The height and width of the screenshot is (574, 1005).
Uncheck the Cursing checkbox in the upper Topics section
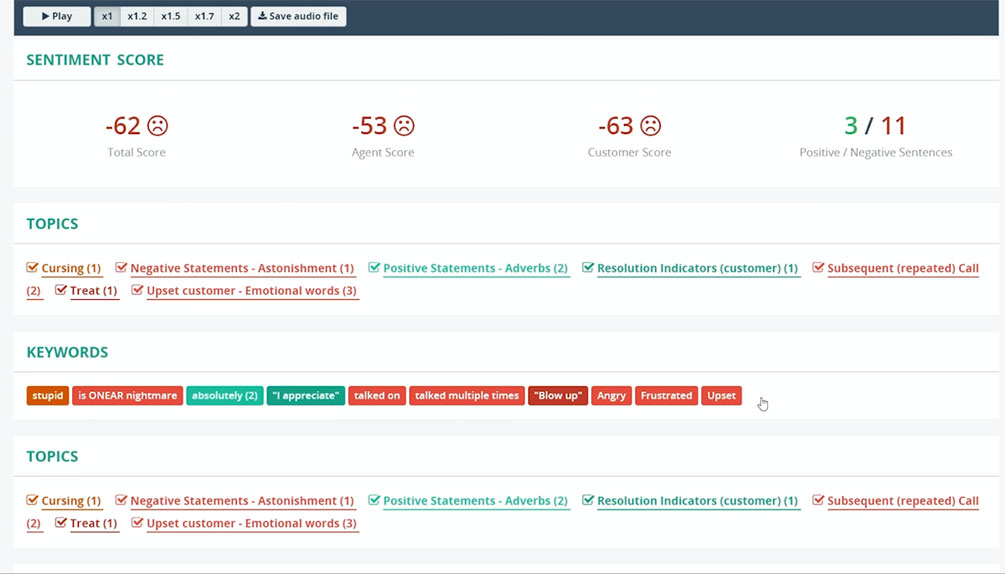click(33, 268)
